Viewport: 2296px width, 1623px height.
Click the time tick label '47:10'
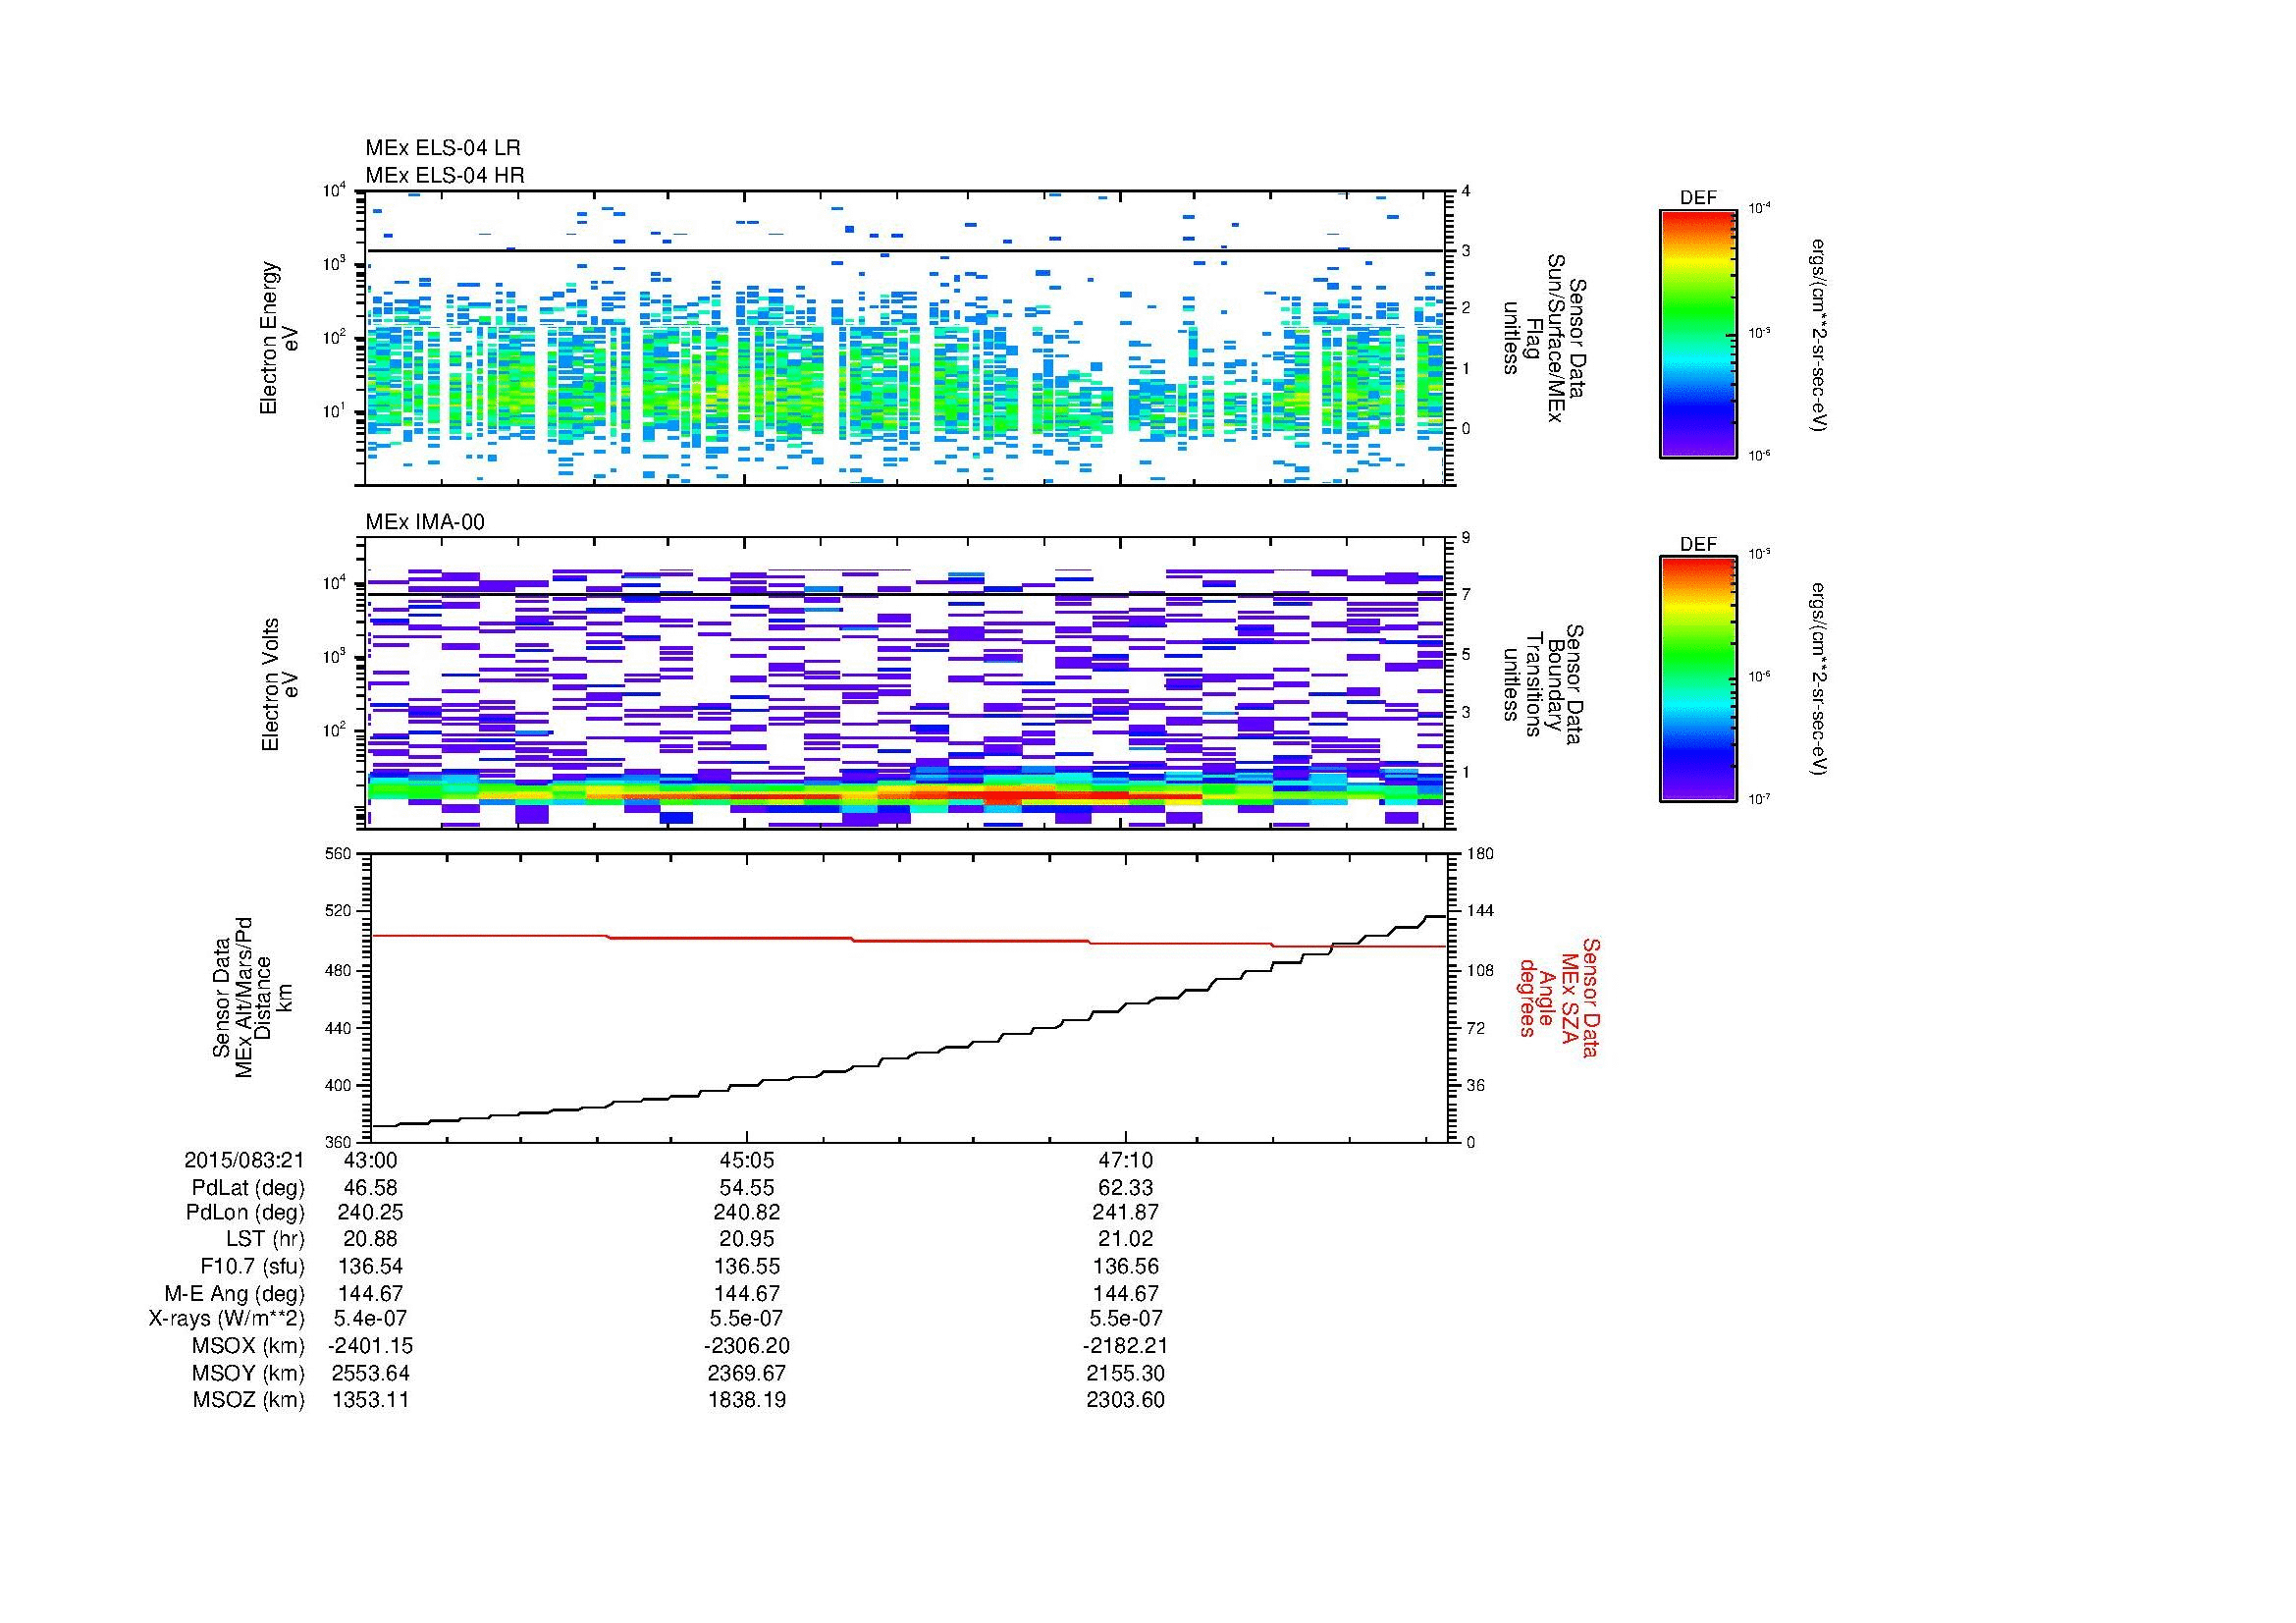1126,1160
